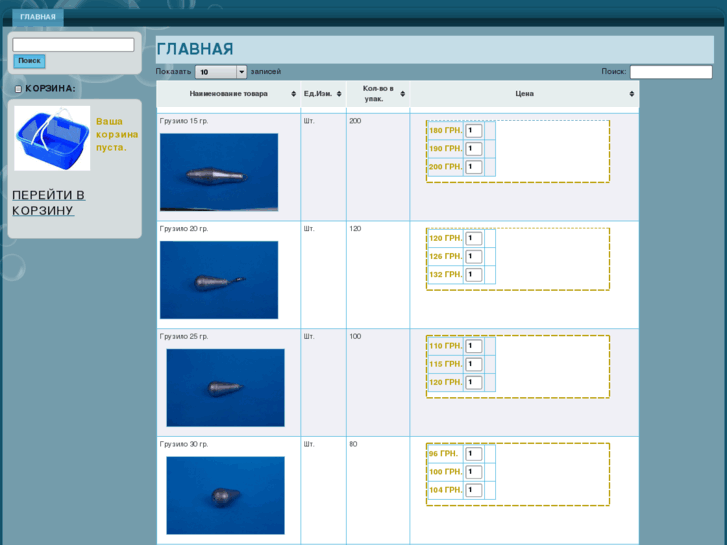Click the Грузило 30 гр. product name
The height and width of the screenshot is (545, 727).
click(184, 444)
